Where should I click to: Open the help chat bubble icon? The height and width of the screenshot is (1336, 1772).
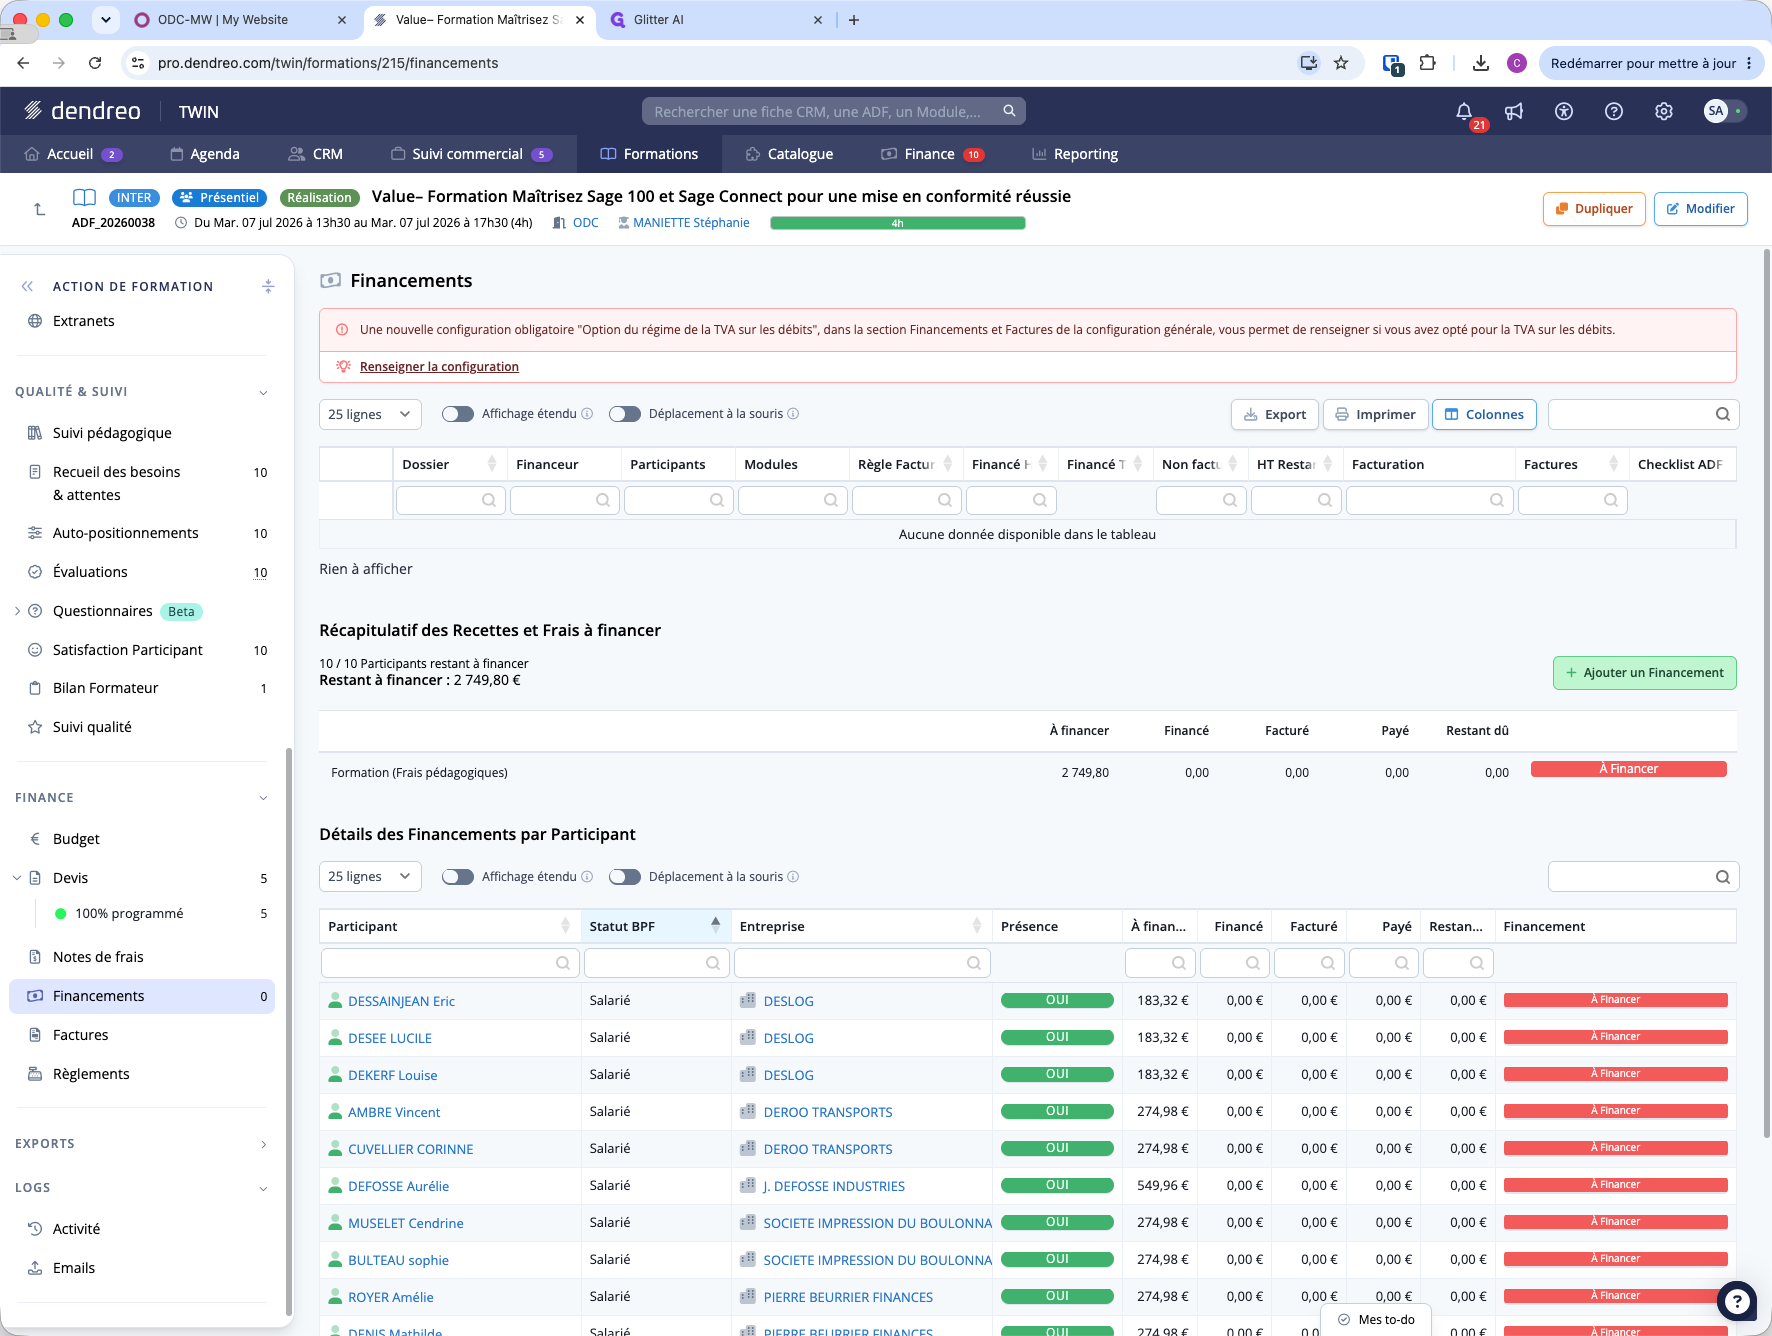1737,1301
